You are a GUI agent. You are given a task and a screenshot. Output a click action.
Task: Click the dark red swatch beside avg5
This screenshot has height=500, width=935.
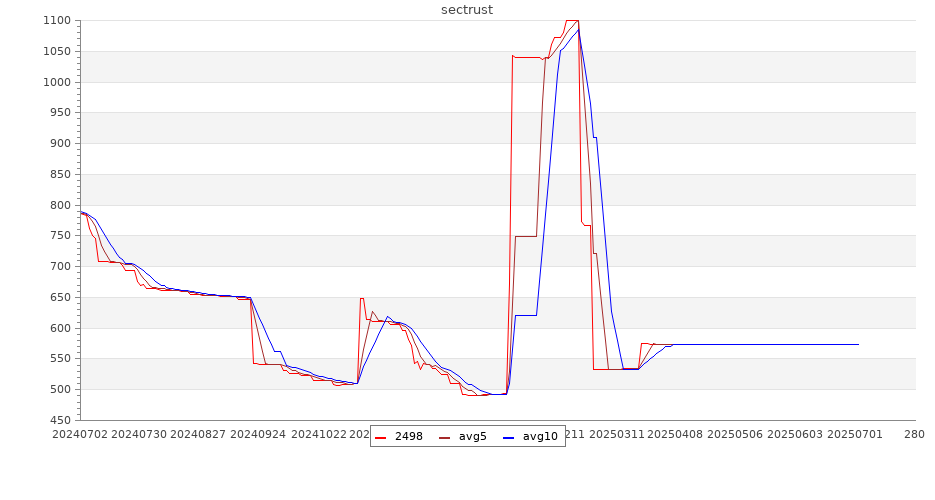coord(445,437)
